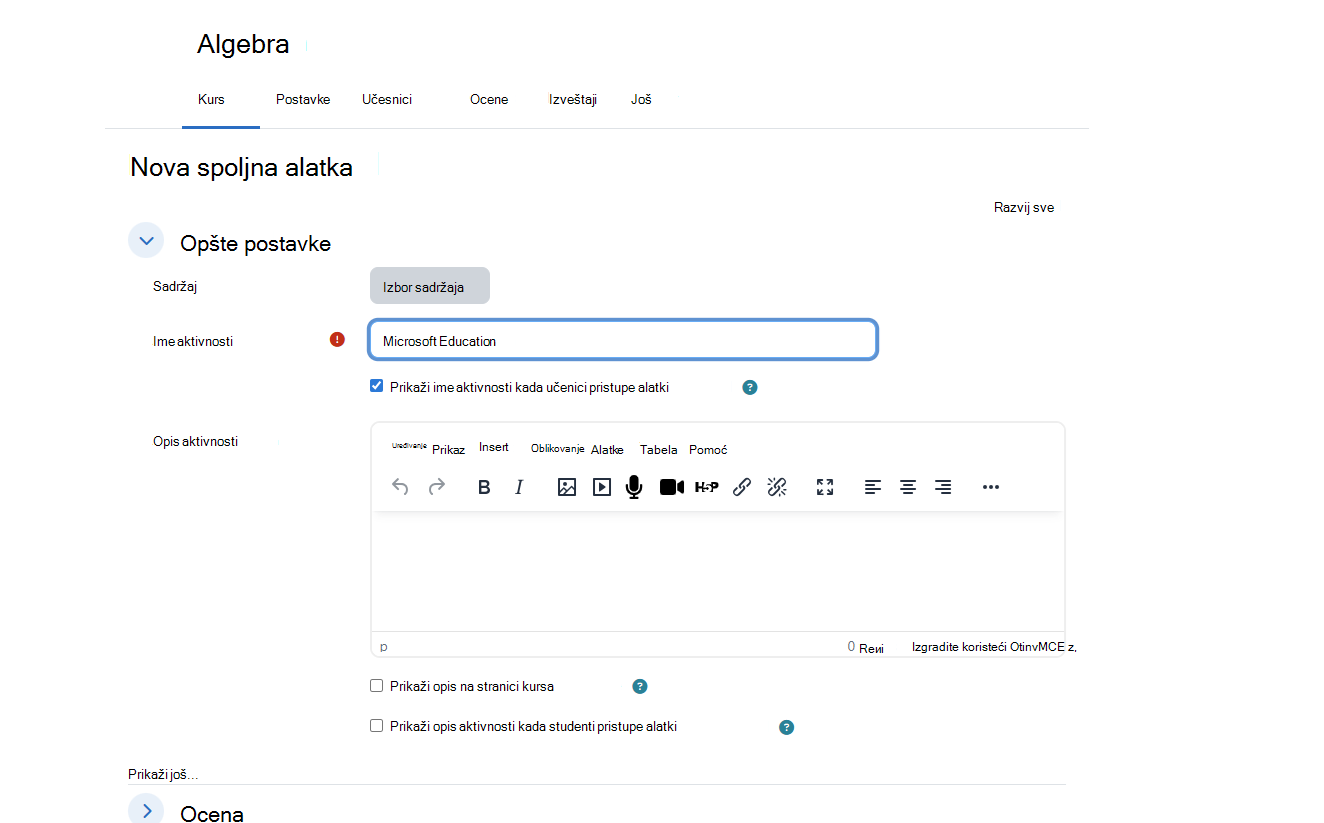Open the Još dropdown in course navigation
The height and width of the screenshot is (823, 1324).
(x=641, y=99)
